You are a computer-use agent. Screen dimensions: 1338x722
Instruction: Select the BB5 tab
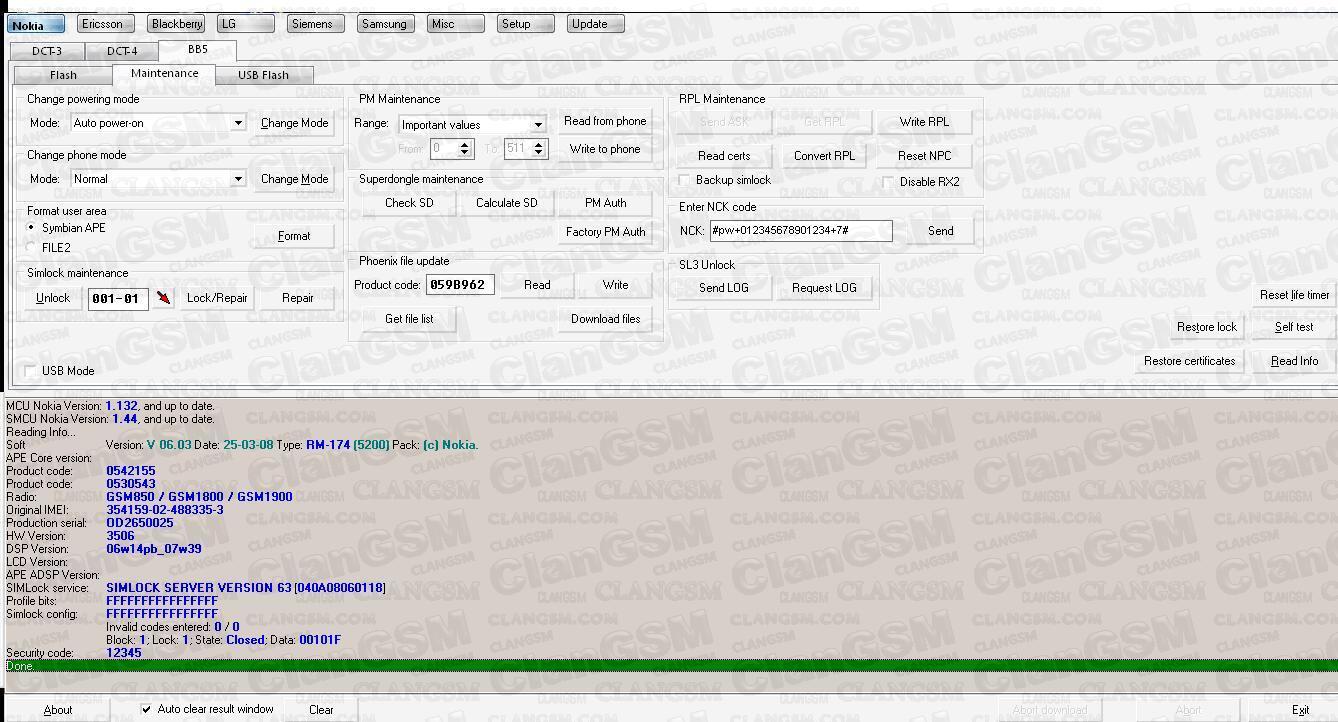pos(198,50)
